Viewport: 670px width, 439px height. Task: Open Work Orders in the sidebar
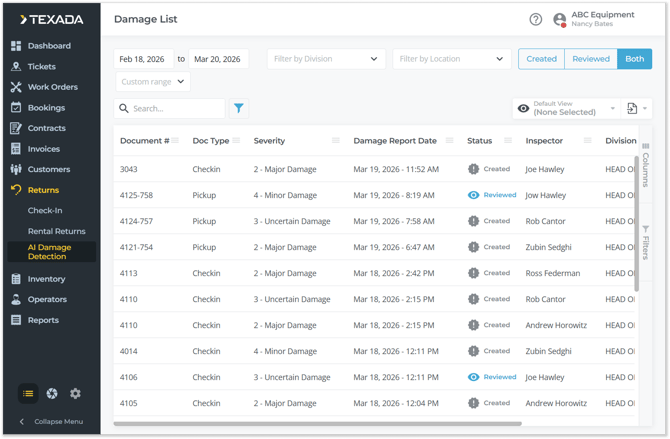pos(52,87)
